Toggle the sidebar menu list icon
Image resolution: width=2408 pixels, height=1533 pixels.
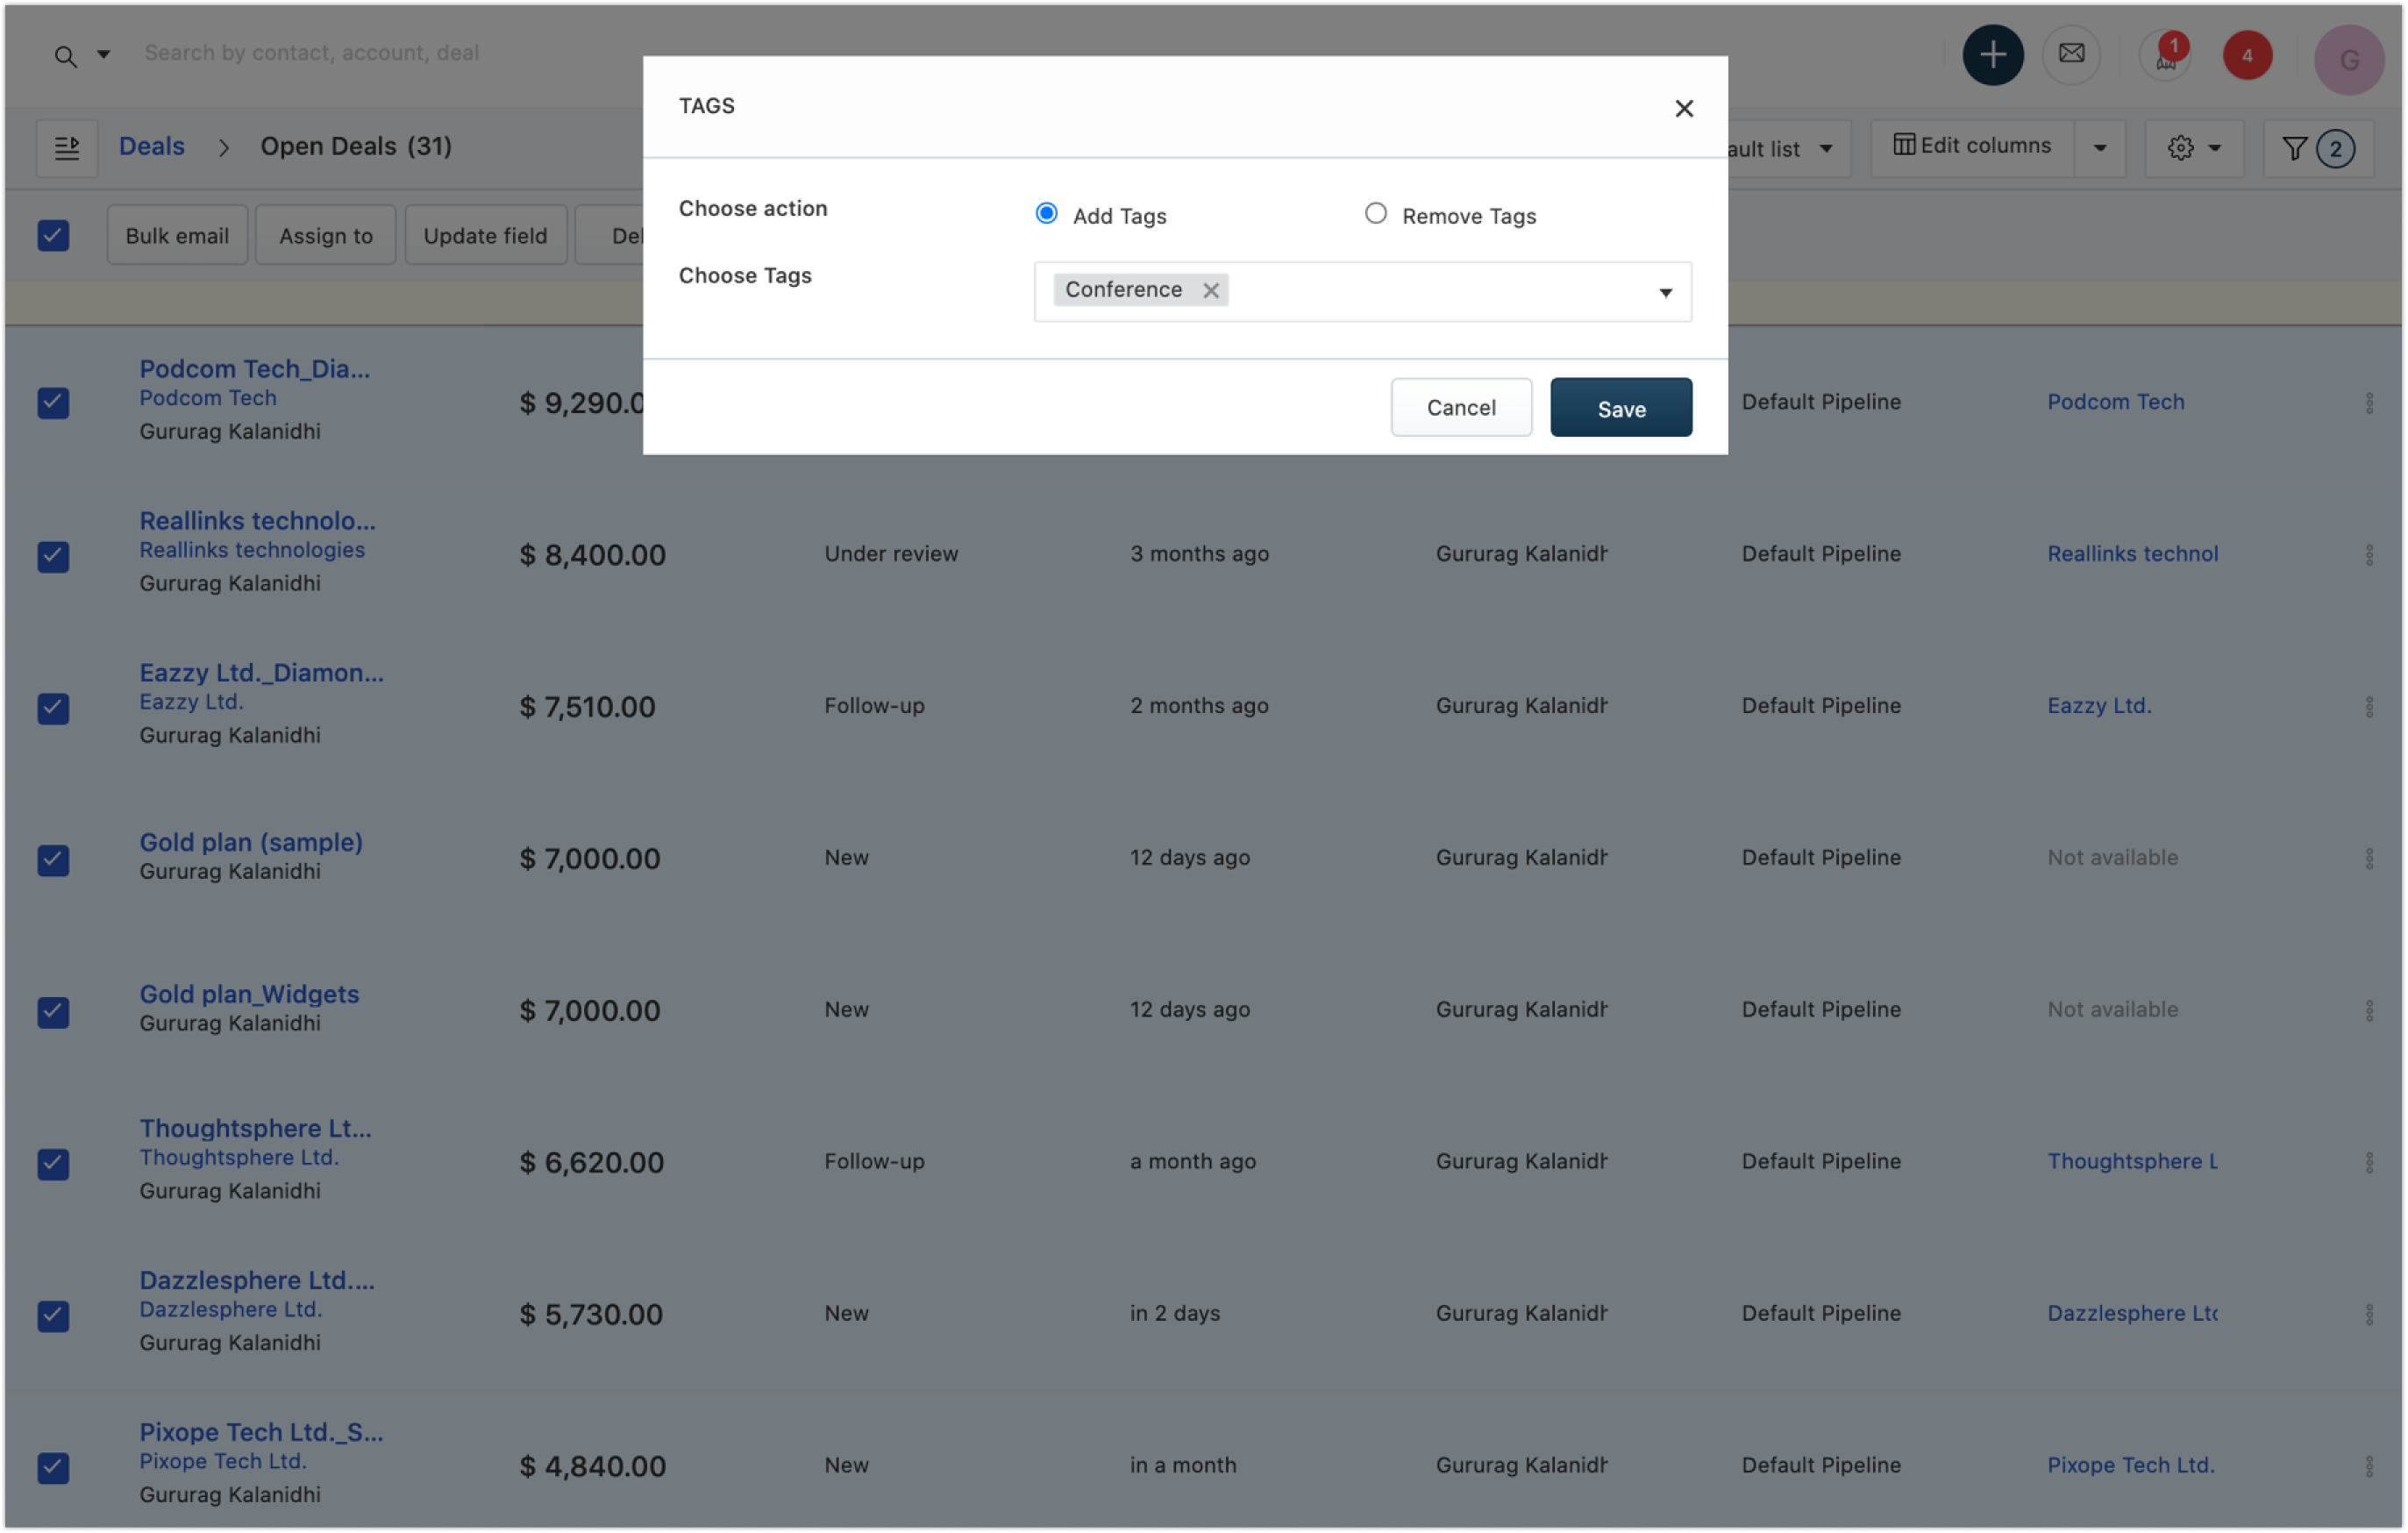67,148
